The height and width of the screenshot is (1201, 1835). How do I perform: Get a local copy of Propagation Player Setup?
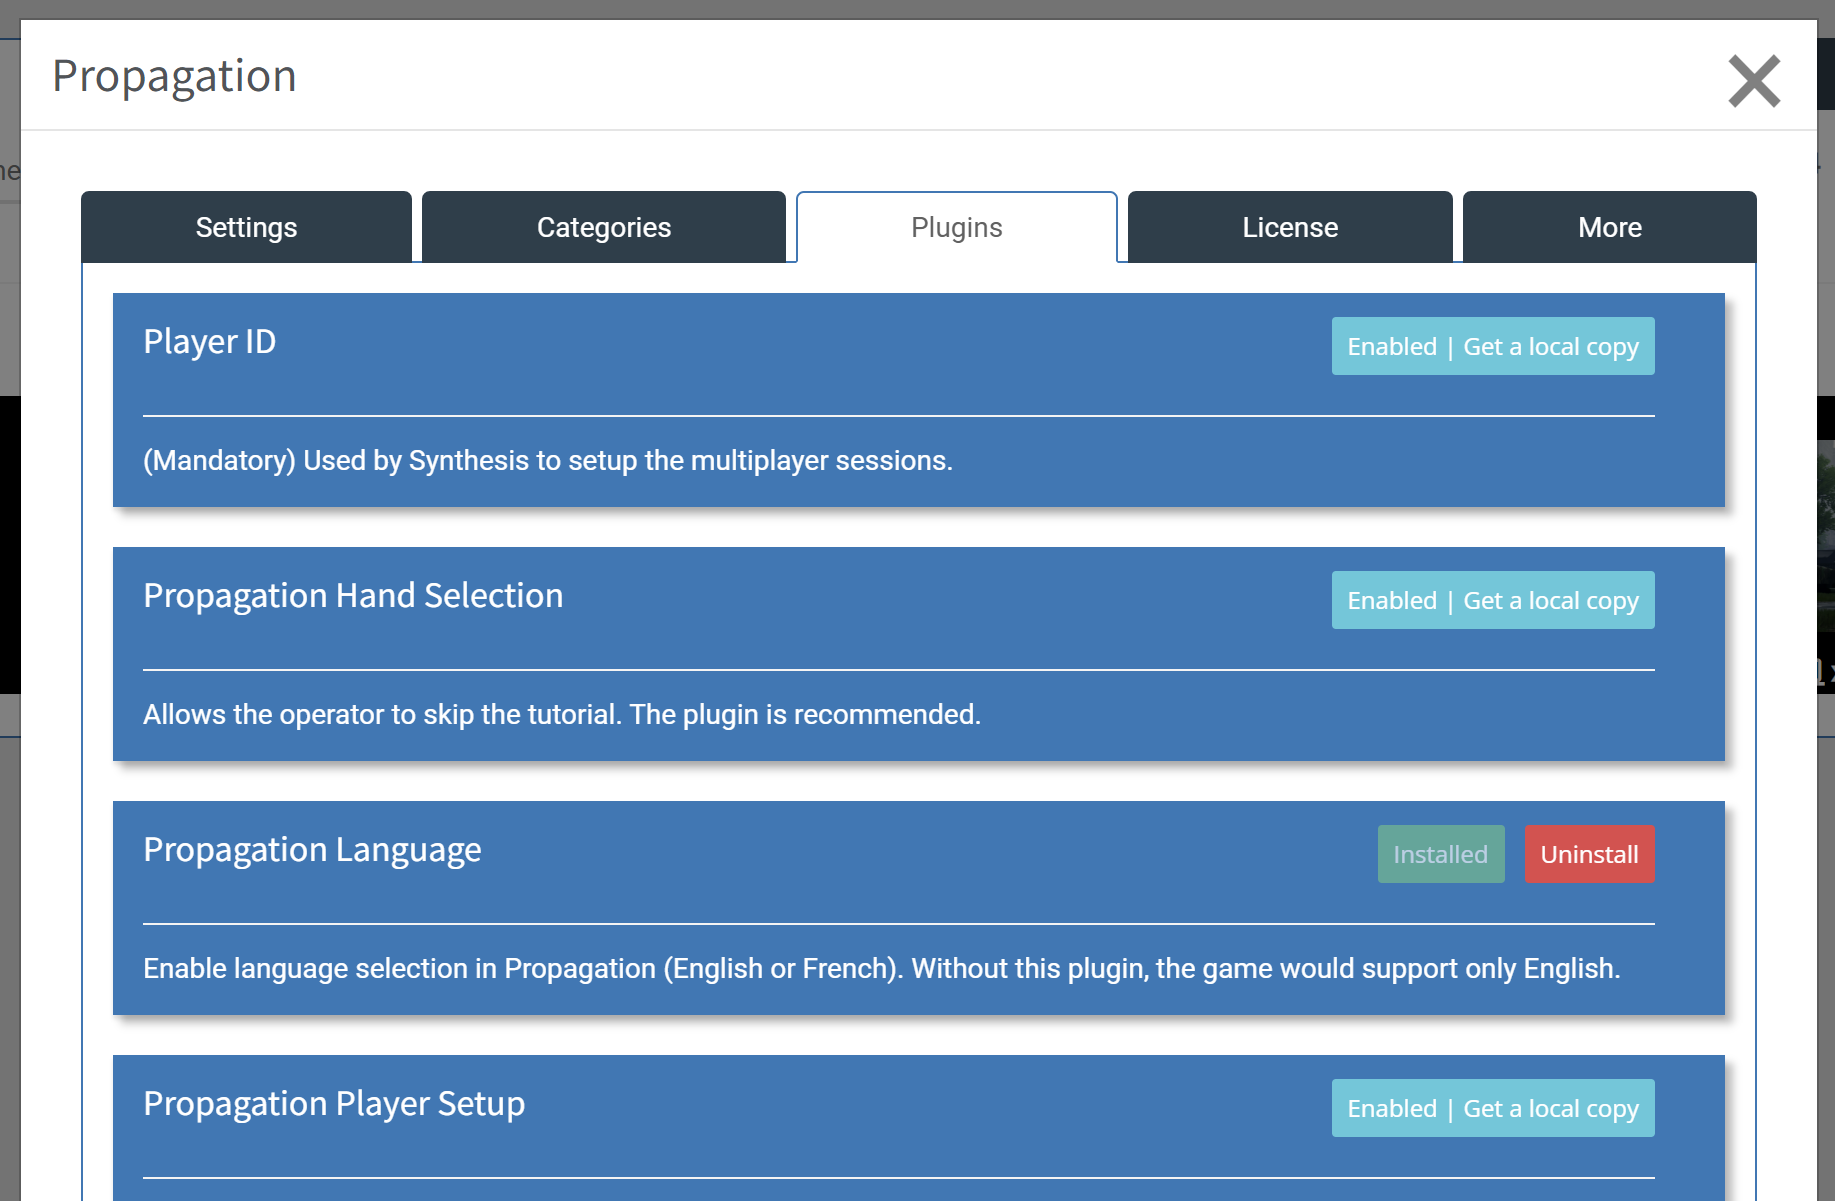point(1493,1108)
